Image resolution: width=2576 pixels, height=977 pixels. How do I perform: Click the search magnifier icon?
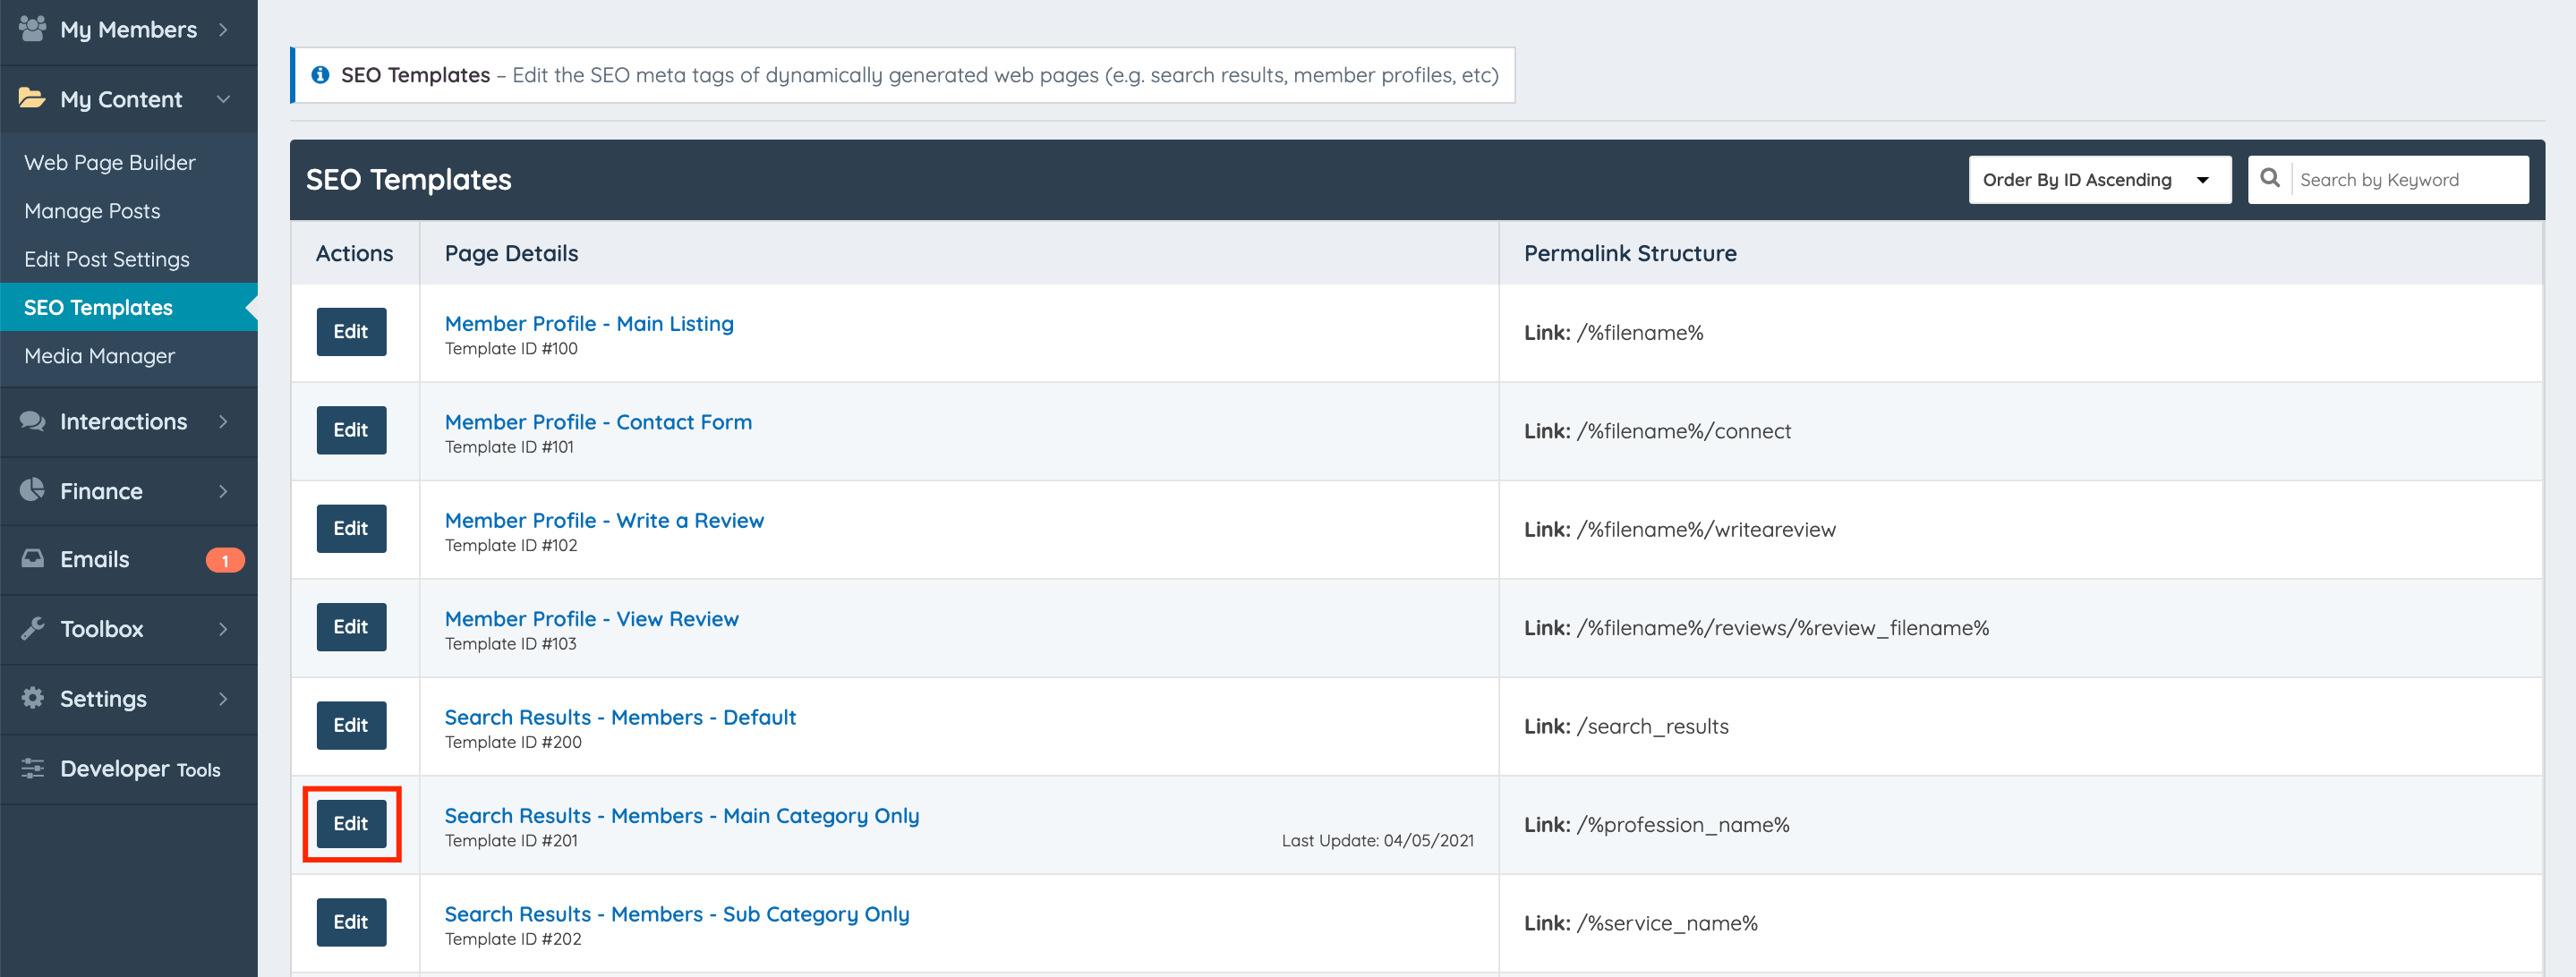click(2270, 179)
